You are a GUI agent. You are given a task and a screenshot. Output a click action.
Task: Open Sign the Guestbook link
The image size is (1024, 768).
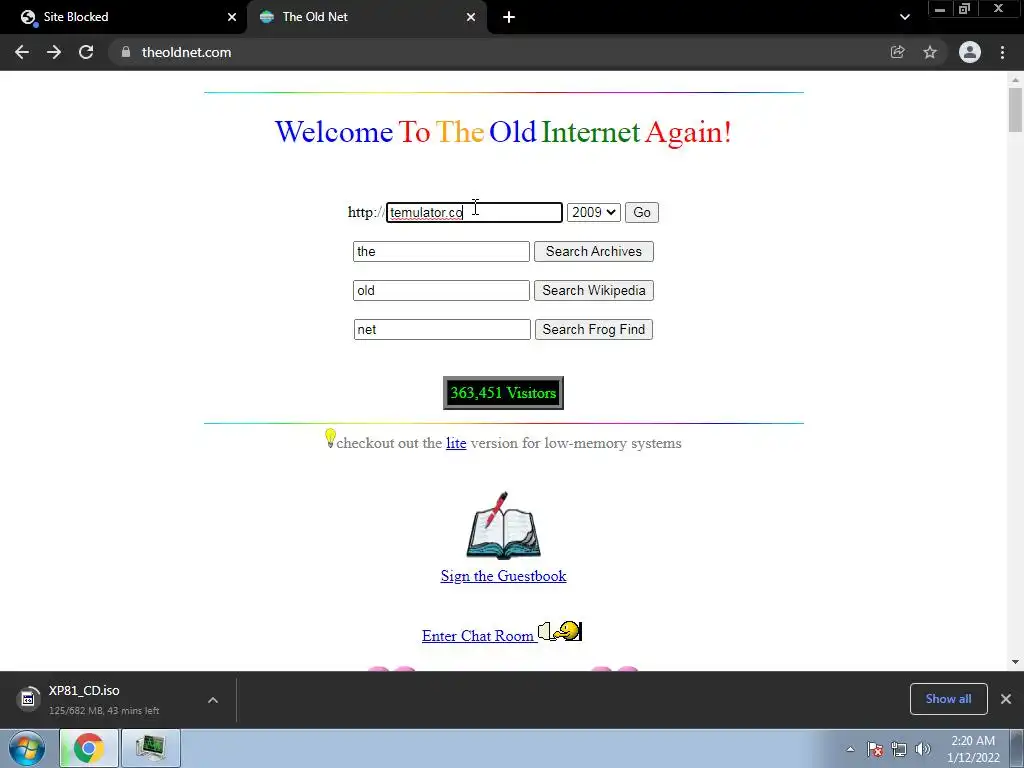[503, 576]
